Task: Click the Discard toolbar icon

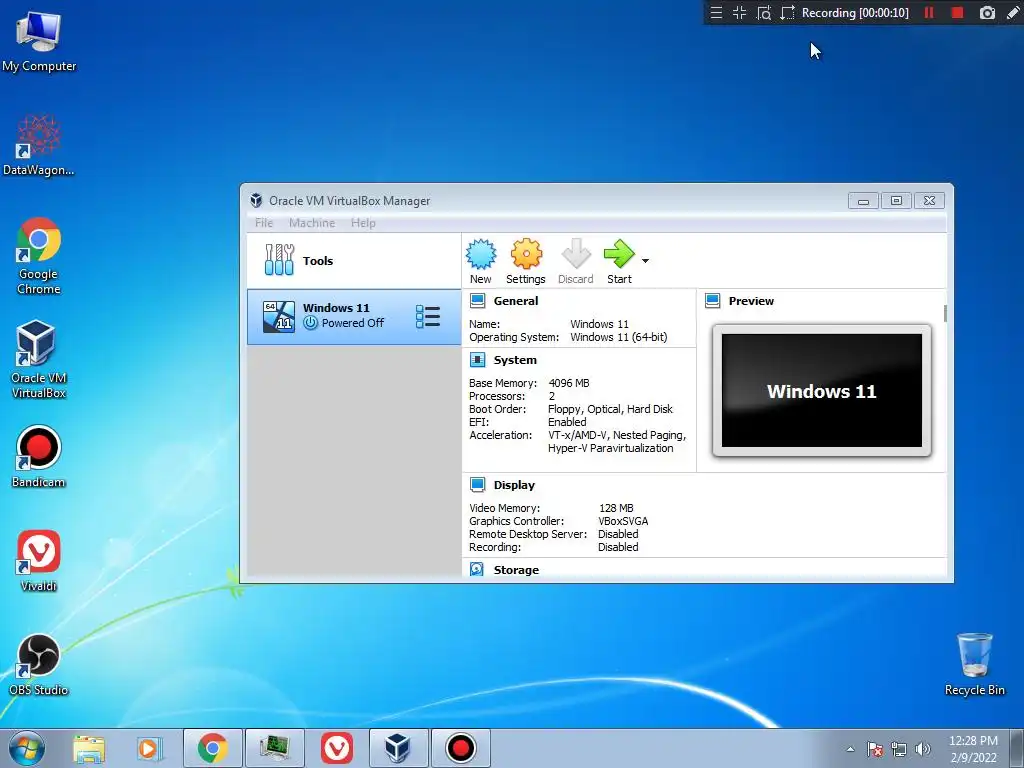Action: point(575,261)
